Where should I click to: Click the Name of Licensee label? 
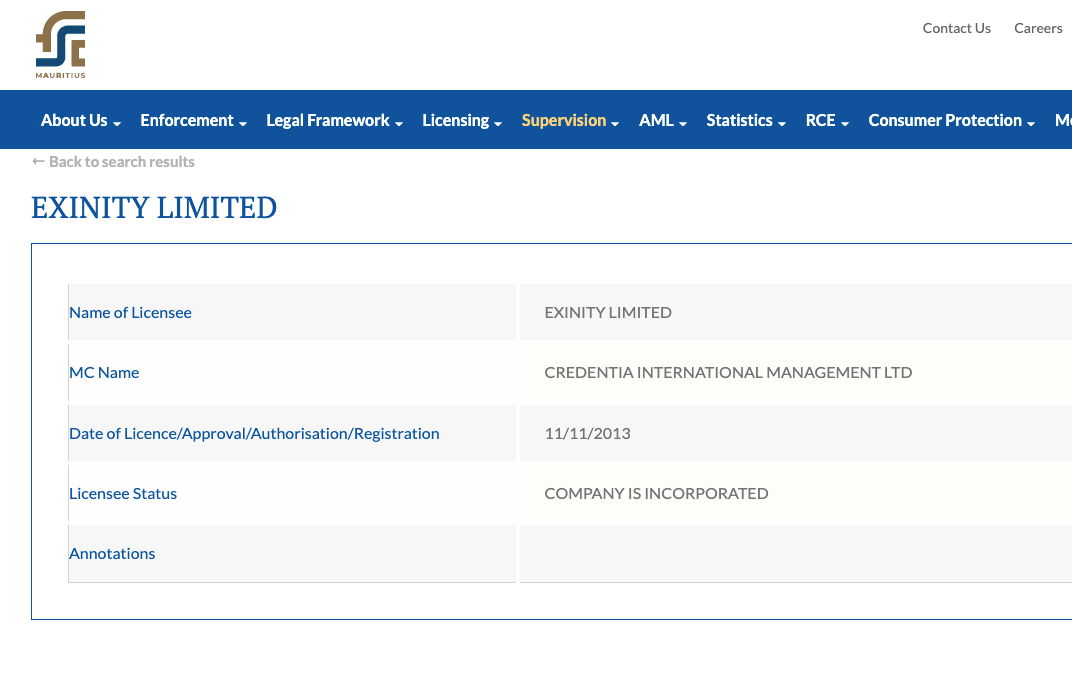coord(130,313)
